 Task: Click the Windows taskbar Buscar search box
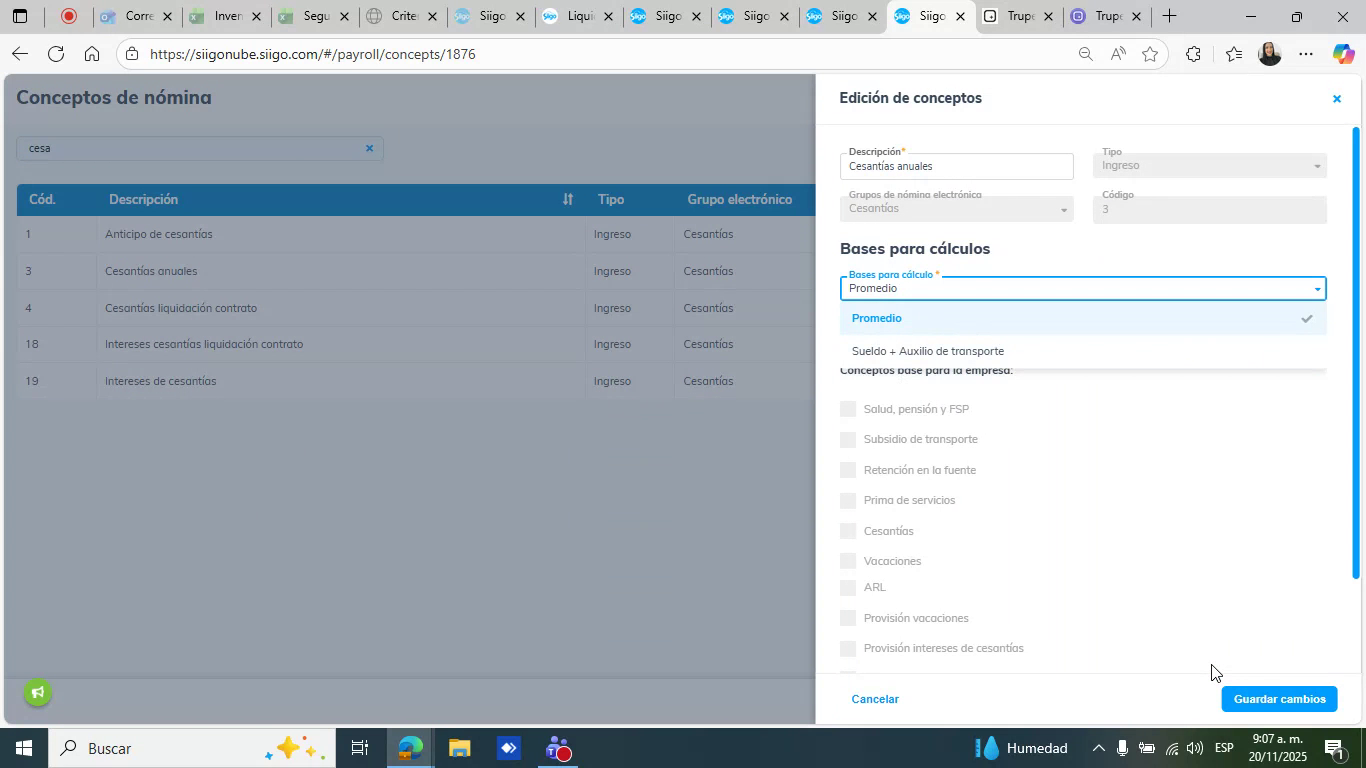click(x=190, y=748)
